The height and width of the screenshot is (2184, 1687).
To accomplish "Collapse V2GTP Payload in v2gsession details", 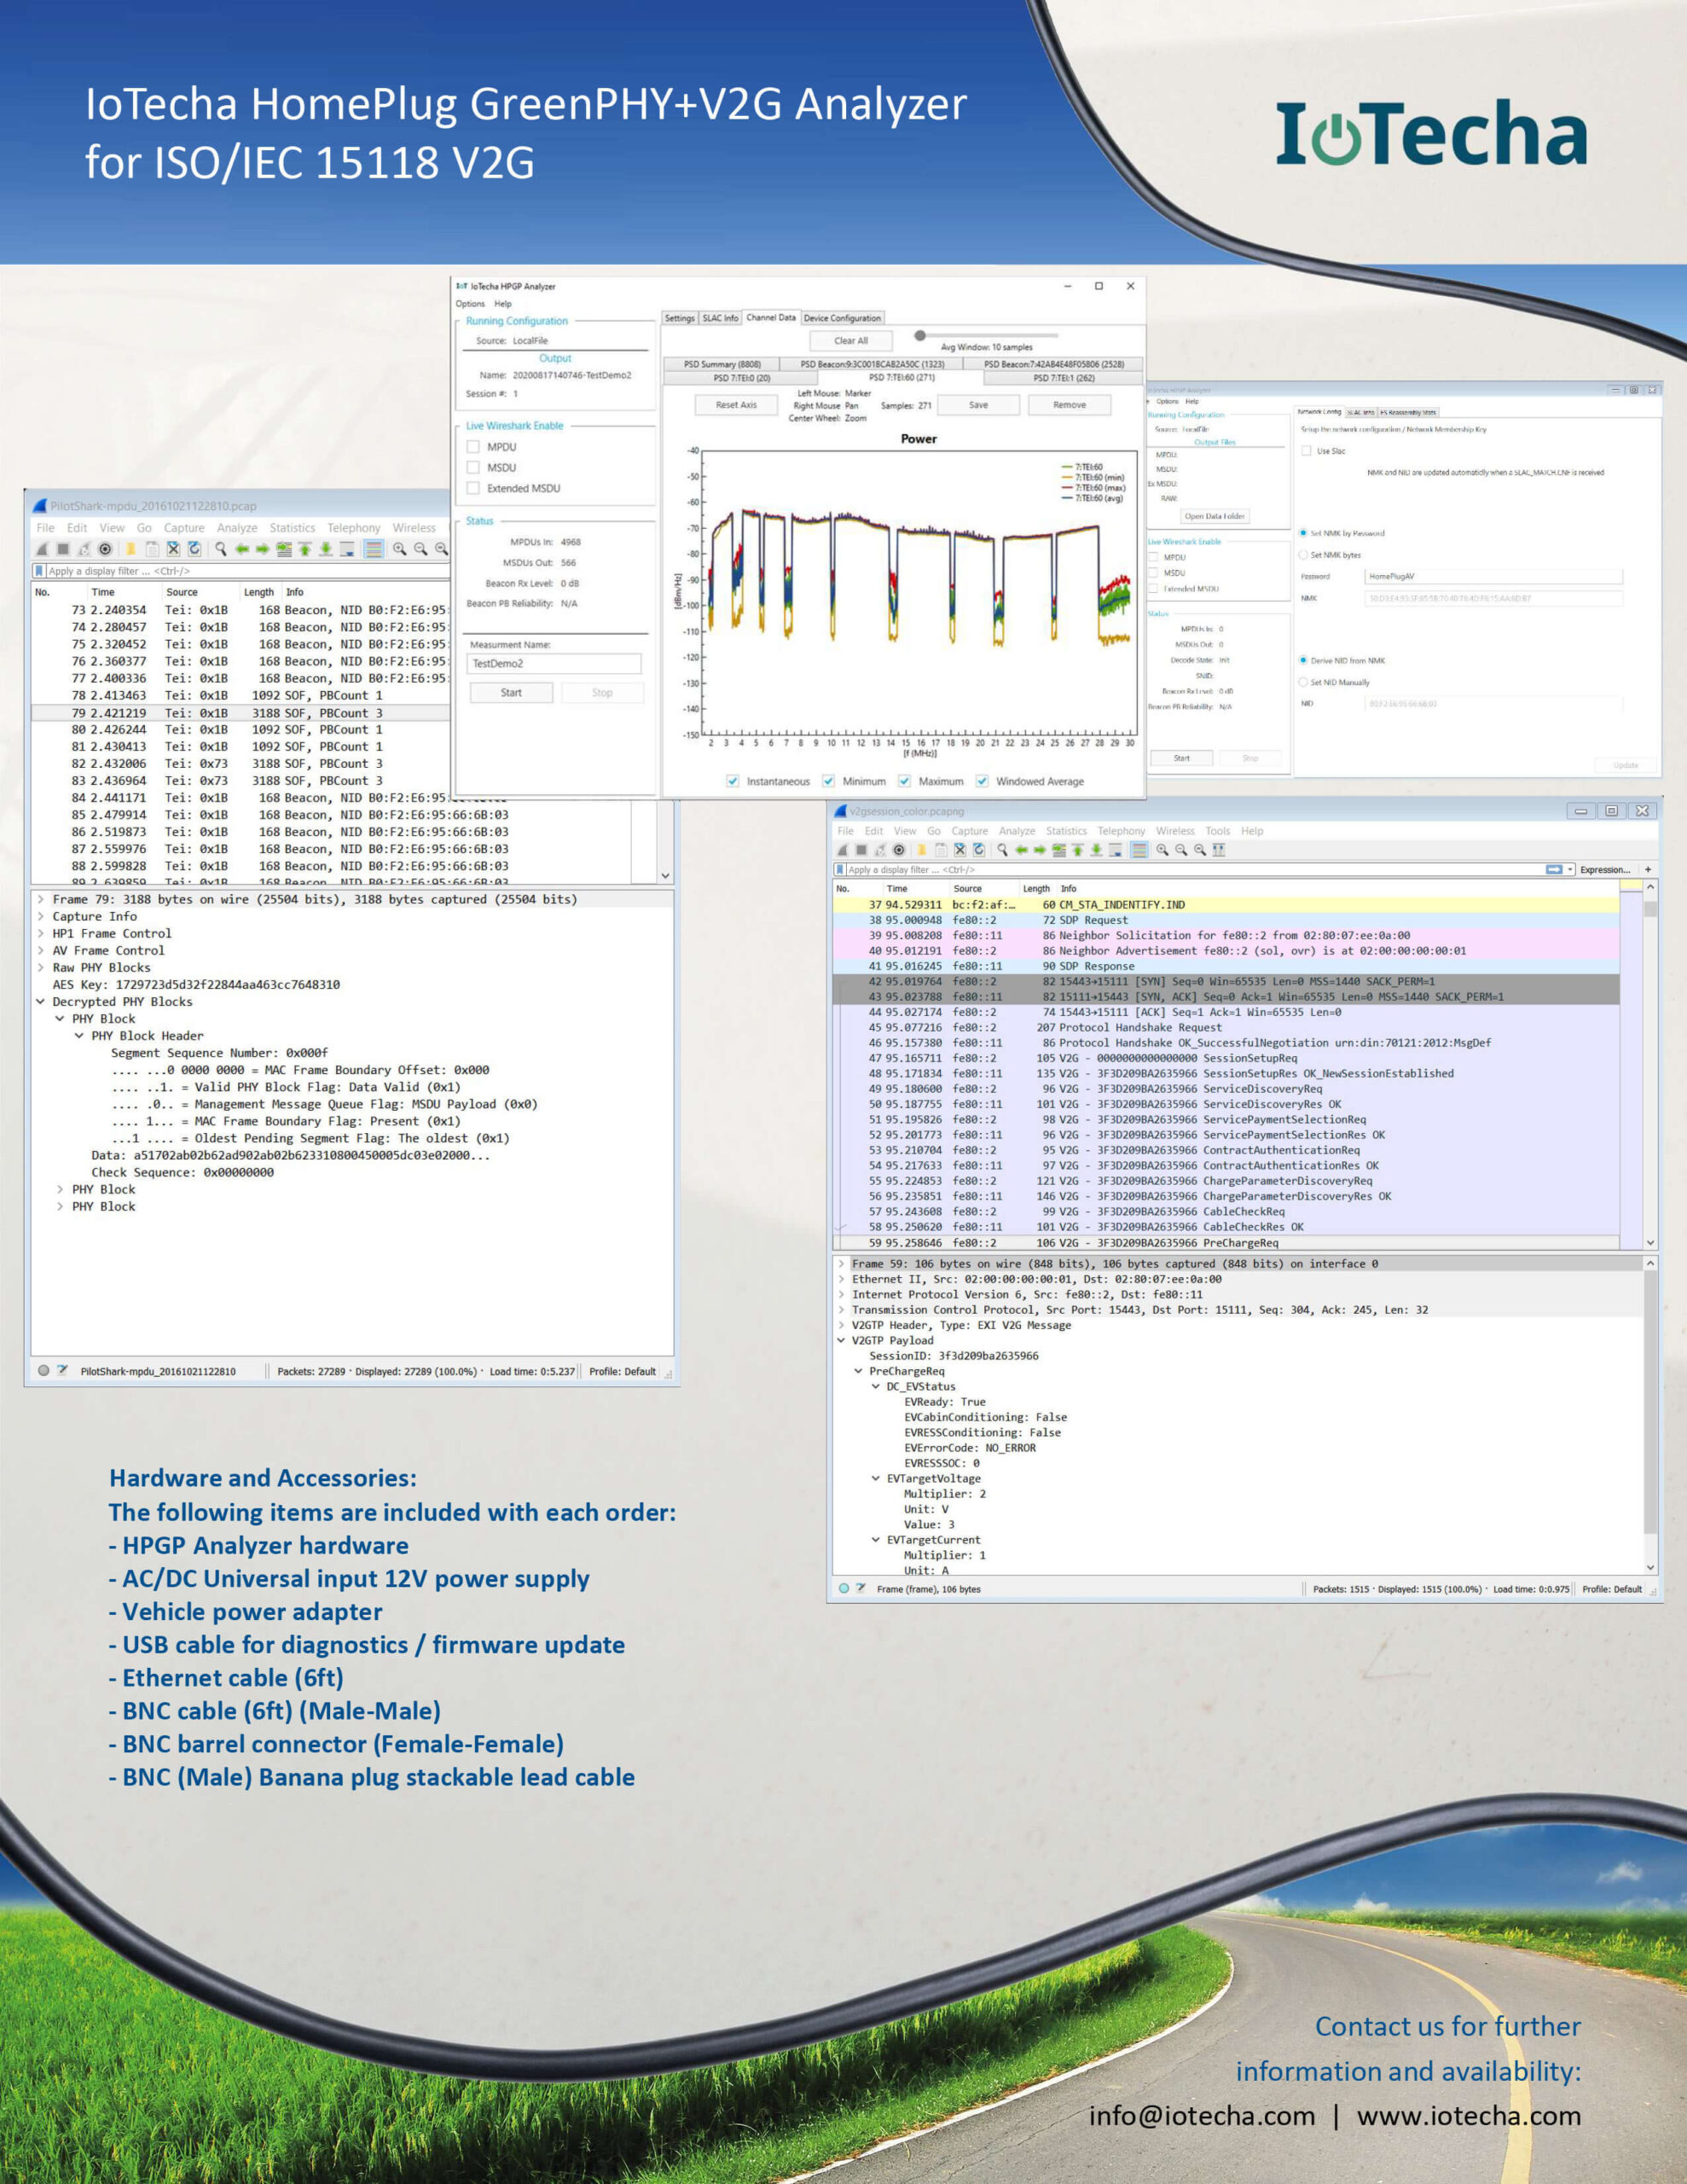I will 841,1340.
